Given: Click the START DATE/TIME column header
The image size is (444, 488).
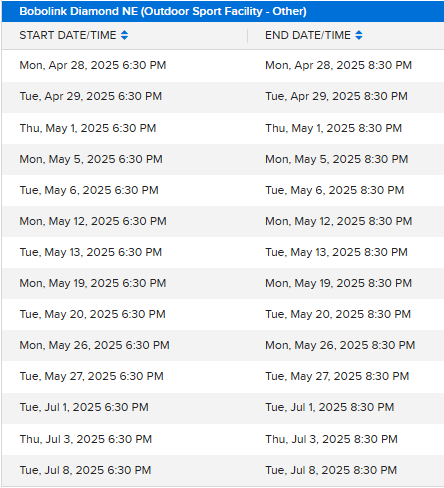Looking at the screenshot, I should pyautogui.click(x=68, y=35).
